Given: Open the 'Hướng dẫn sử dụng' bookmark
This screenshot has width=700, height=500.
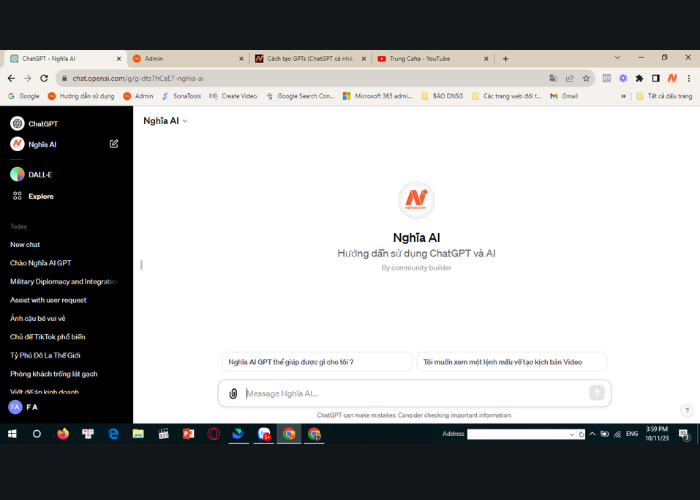Looking at the screenshot, I should tap(81, 96).
